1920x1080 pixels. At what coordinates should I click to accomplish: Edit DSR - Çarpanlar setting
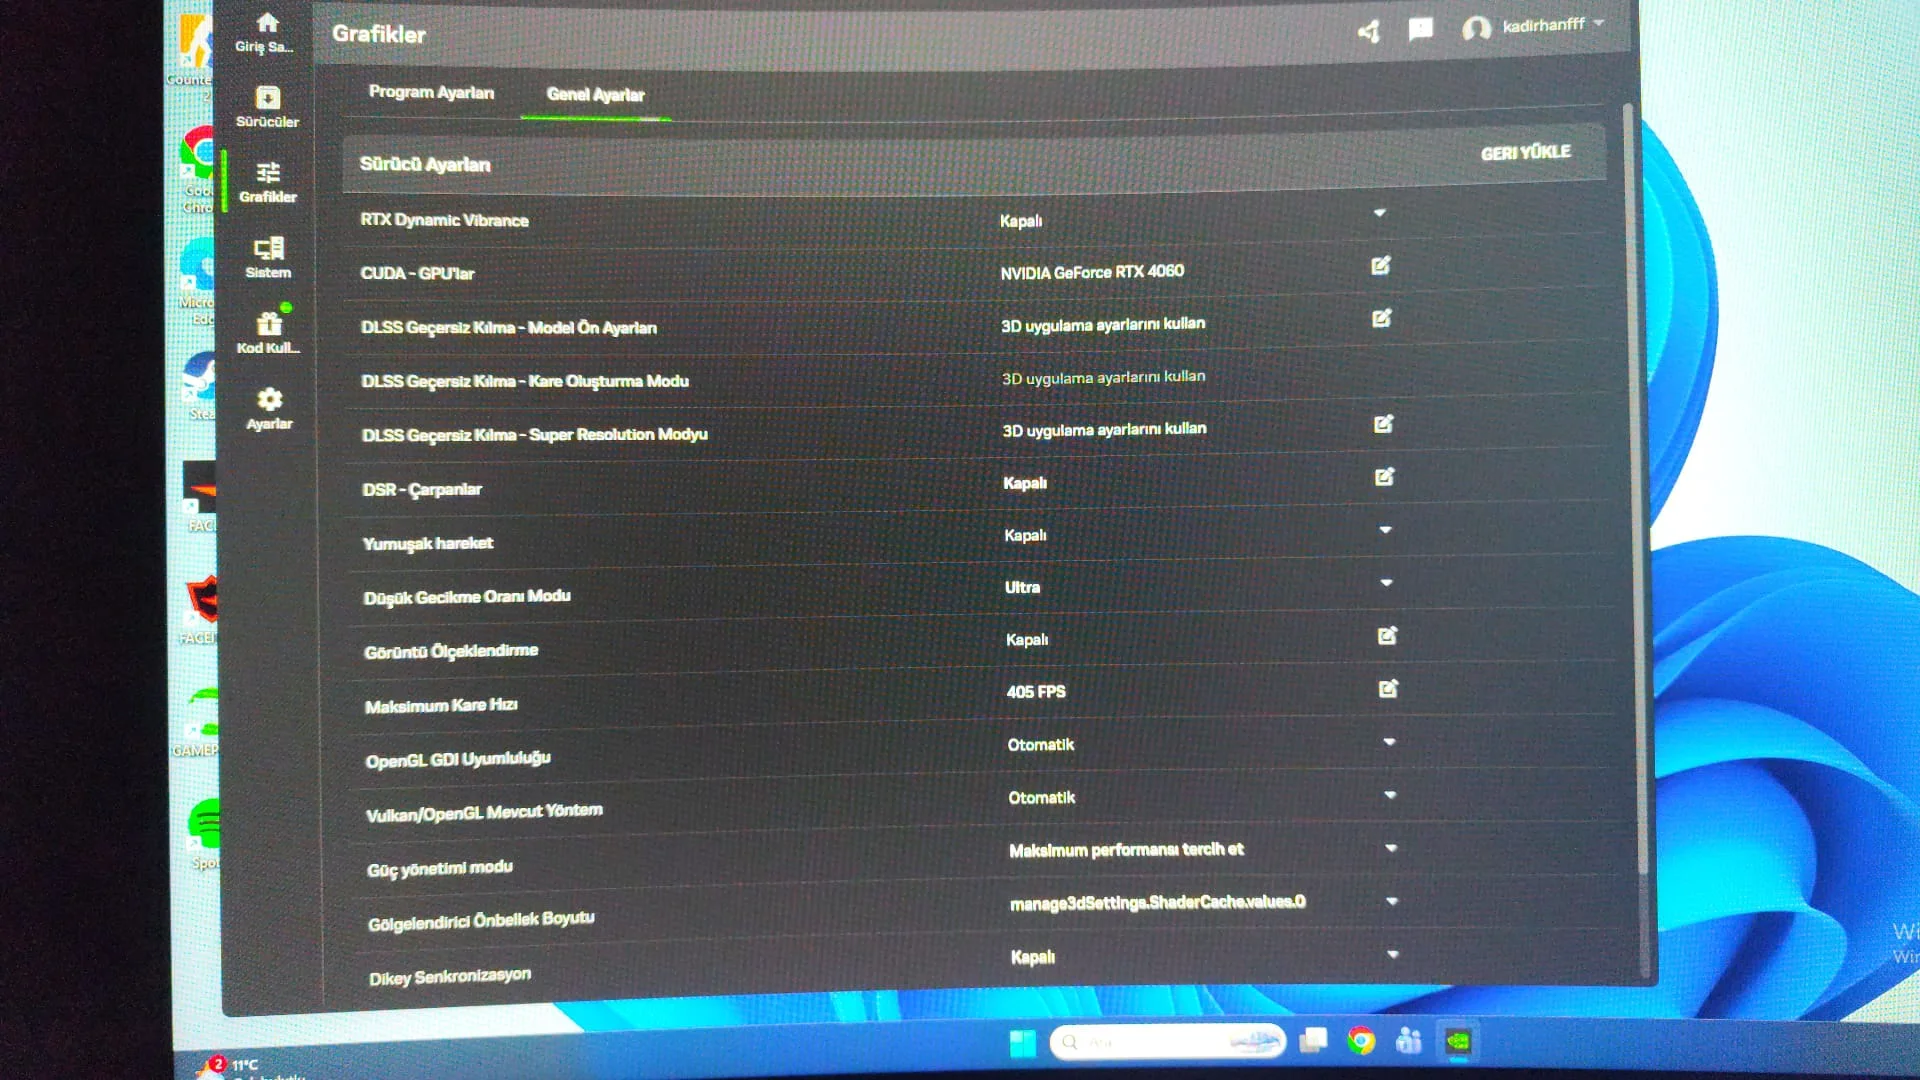[x=1384, y=477]
